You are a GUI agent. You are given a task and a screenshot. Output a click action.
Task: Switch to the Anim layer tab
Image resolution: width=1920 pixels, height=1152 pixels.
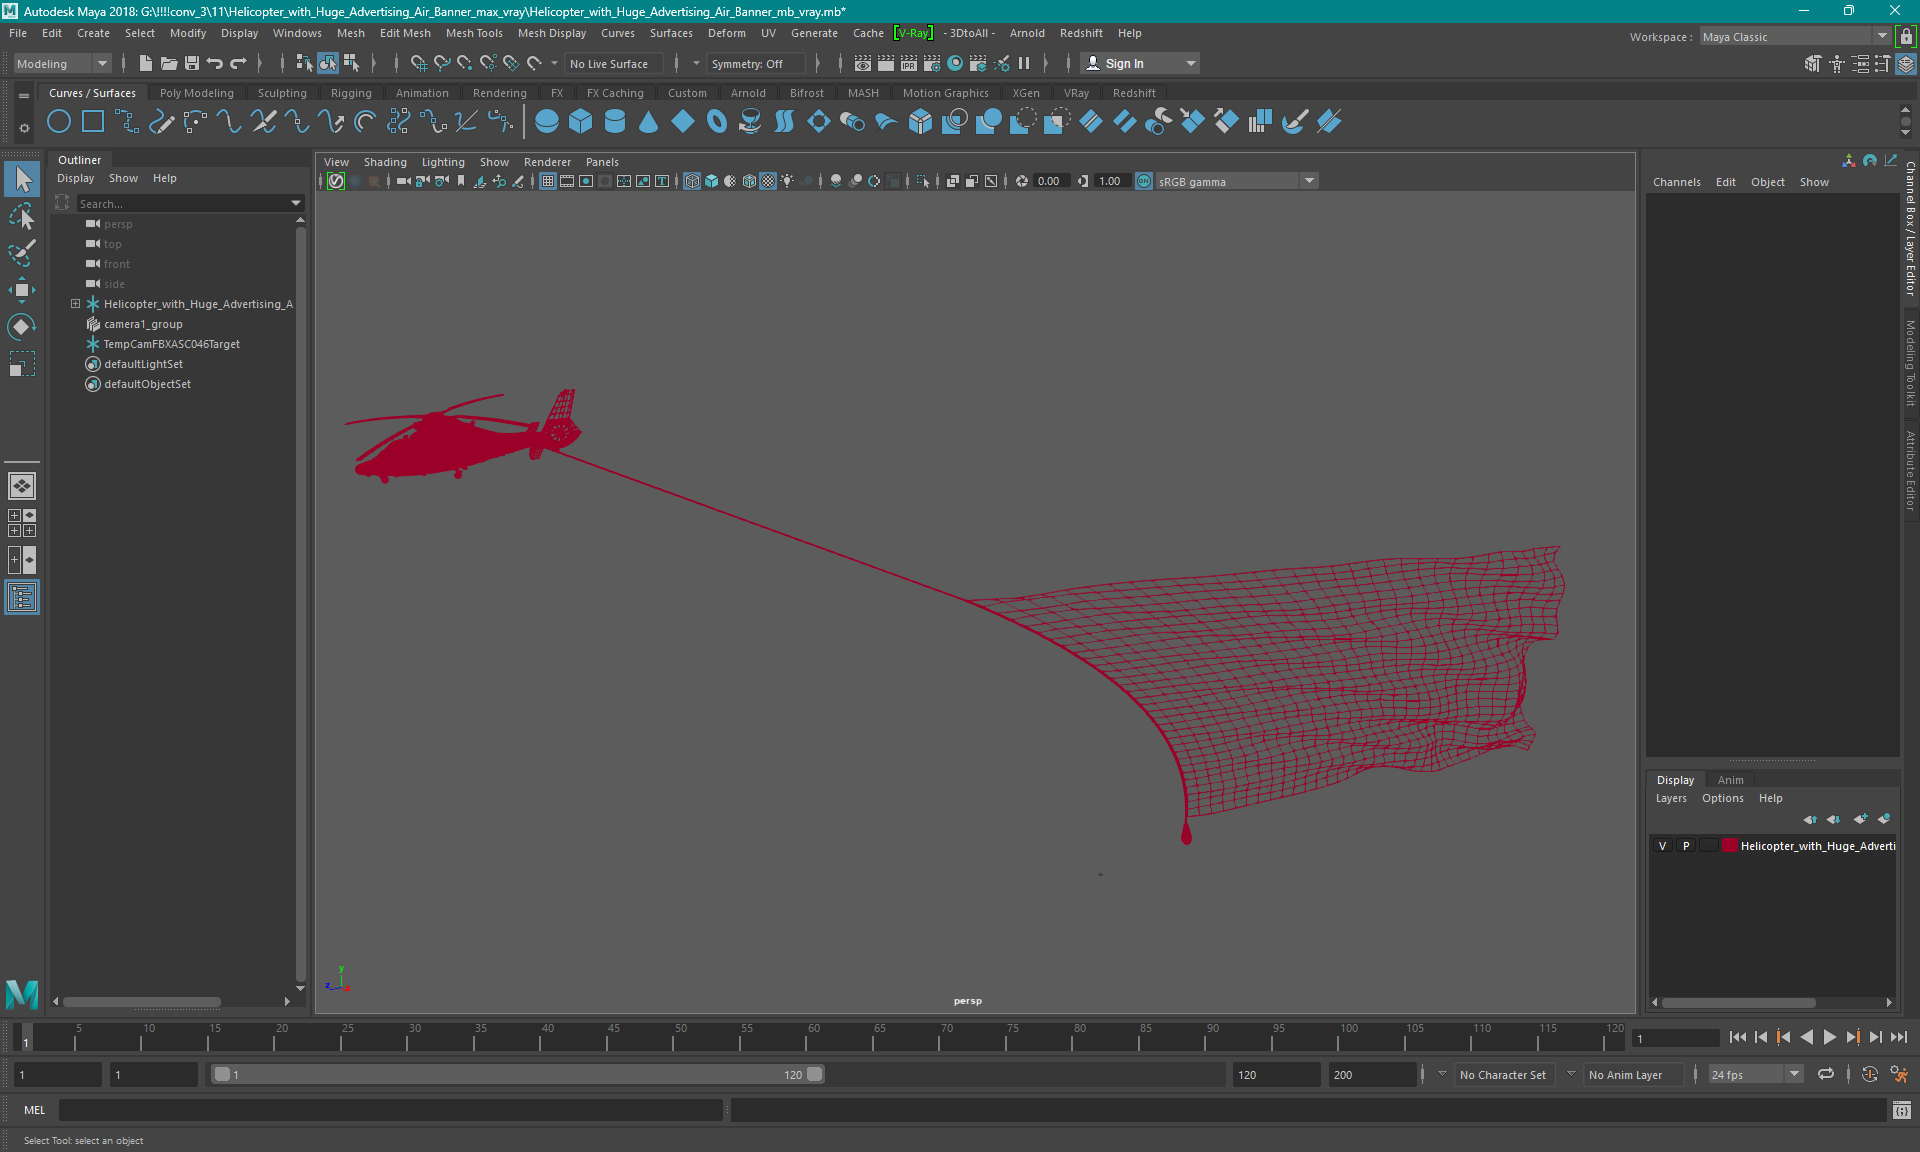pyautogui.click(x=1730, y=780)
